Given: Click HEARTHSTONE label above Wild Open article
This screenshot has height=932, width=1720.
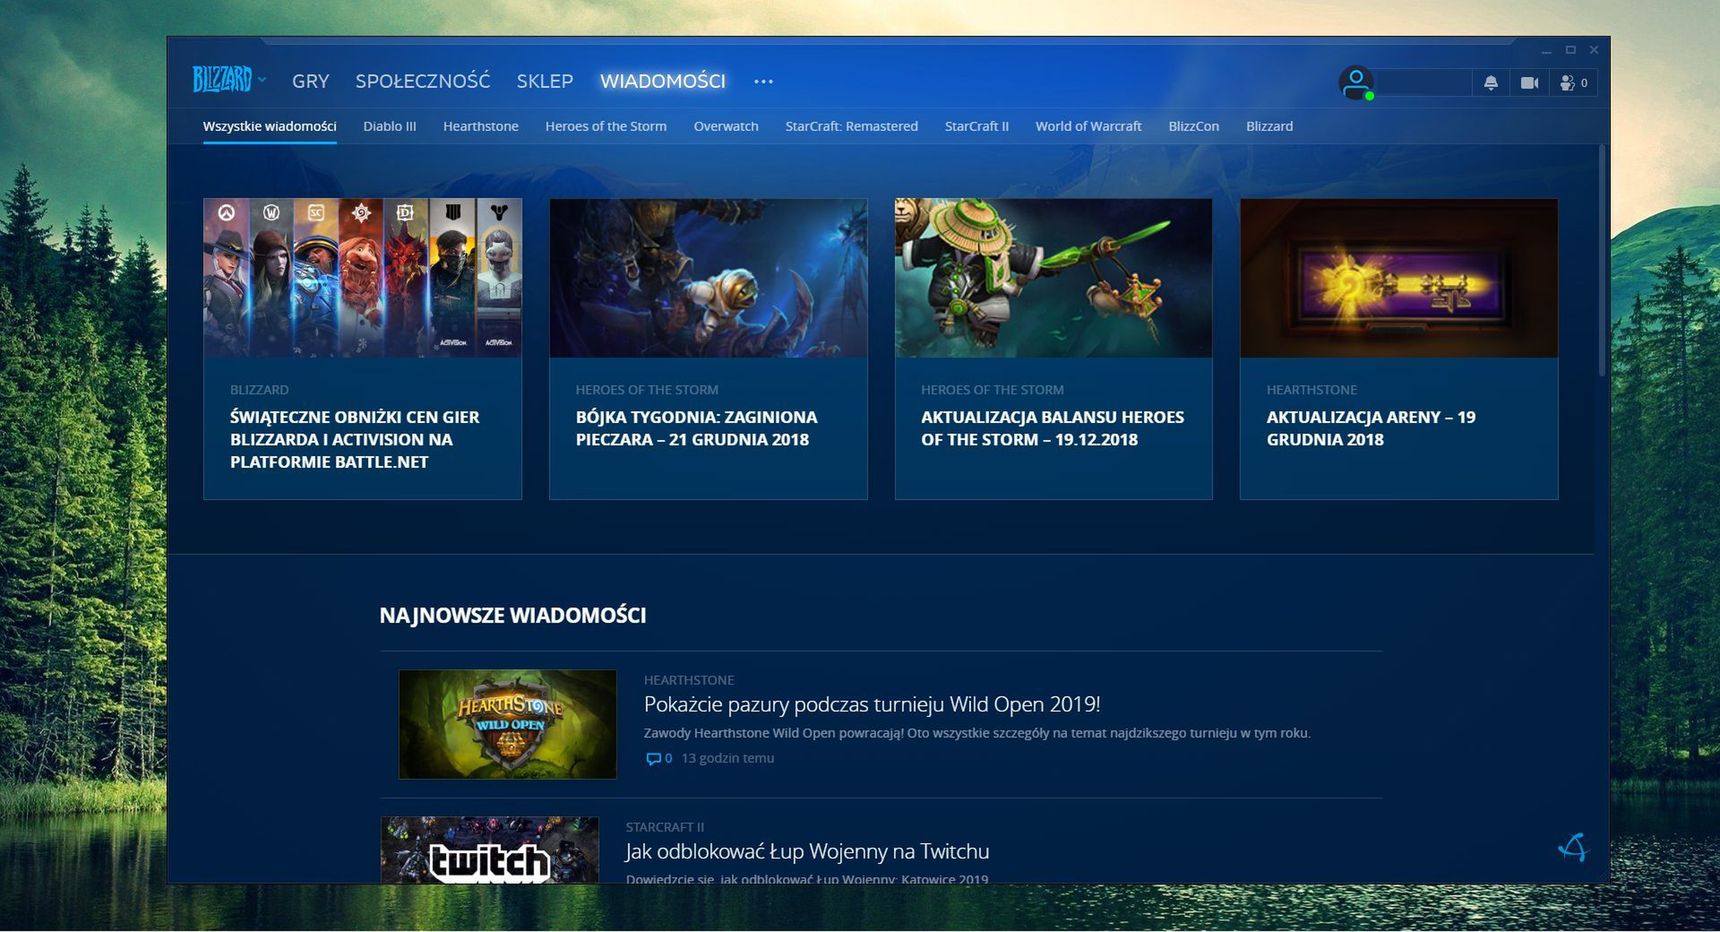Looking at the screenshot, I should (689, 680).
